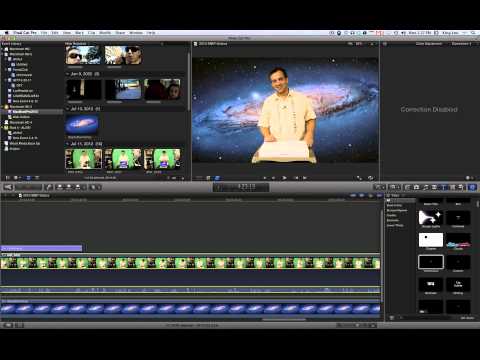Image resolution: width=480 pixels, height=360 pixels.
Task: Click the Apple logo menu
Action: tap(6, 33)
